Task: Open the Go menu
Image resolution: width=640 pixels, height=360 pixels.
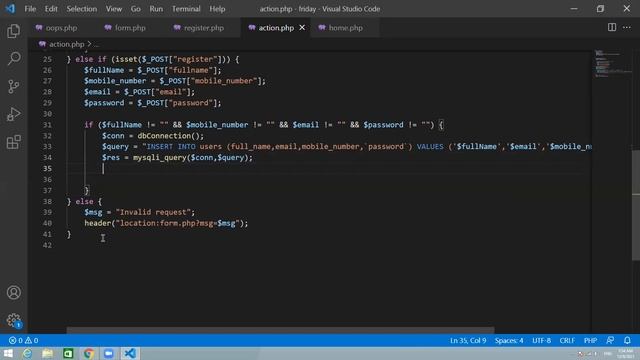Action: [136, 9]
